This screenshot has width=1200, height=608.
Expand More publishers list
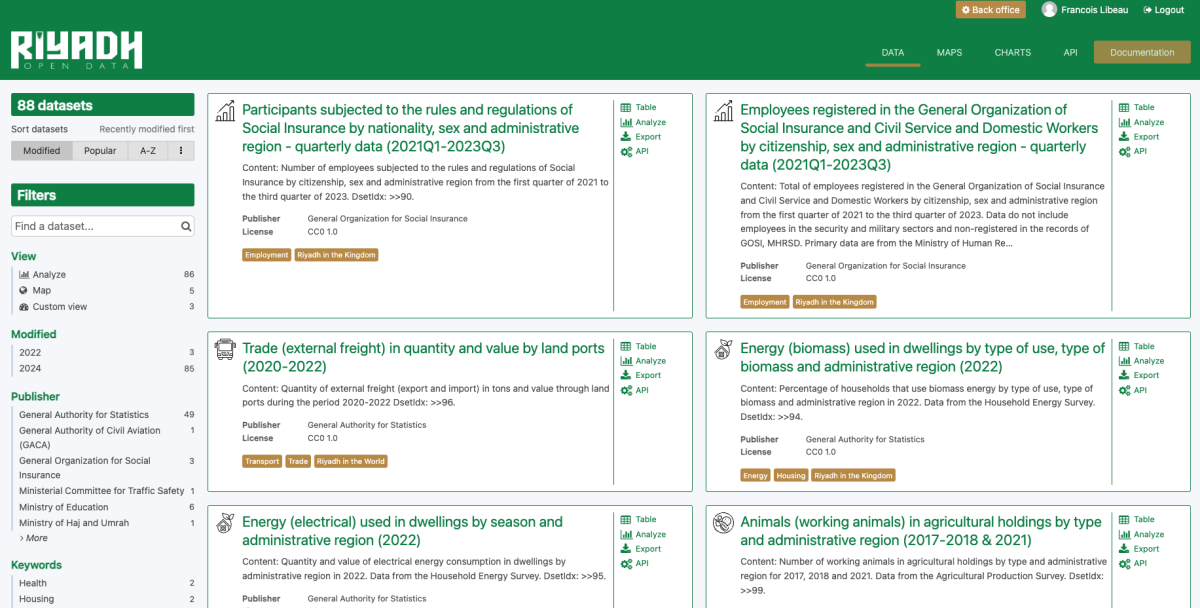pyautogui.click(x=33, y=538)
